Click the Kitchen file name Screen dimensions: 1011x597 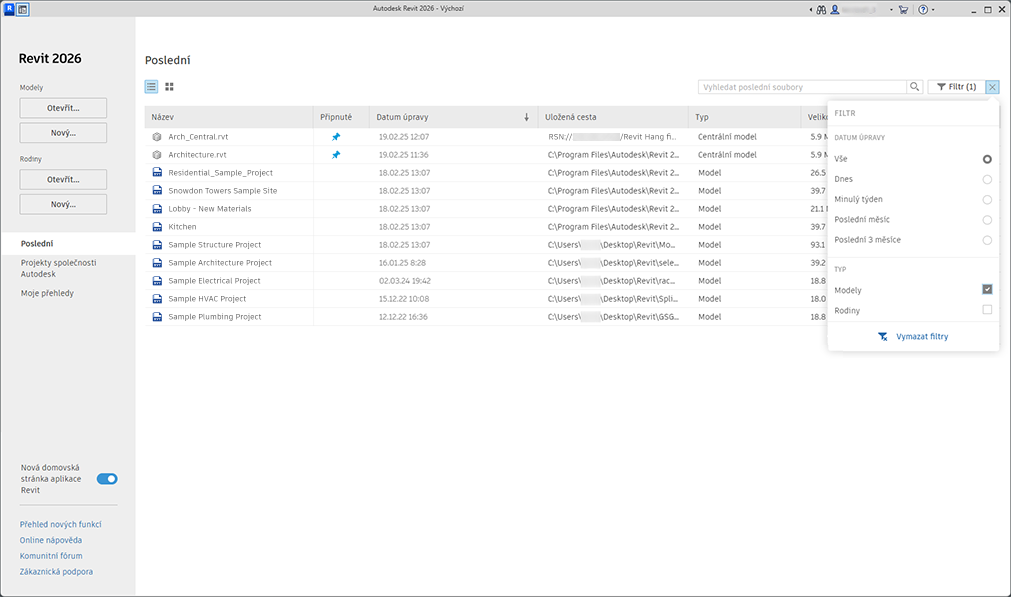pos(182,227)
